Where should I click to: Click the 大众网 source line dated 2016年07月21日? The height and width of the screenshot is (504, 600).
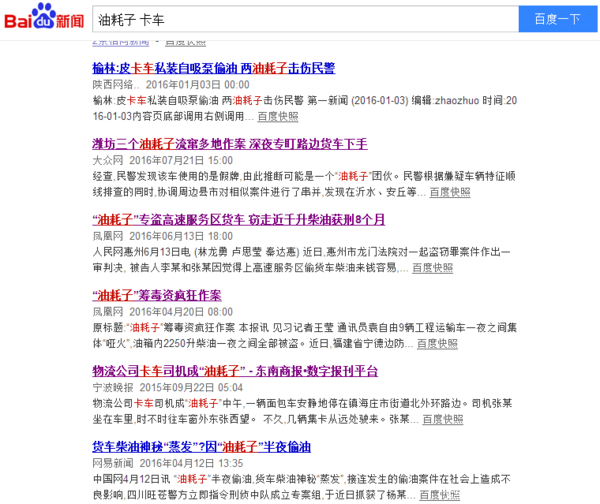tap(162, 160)
